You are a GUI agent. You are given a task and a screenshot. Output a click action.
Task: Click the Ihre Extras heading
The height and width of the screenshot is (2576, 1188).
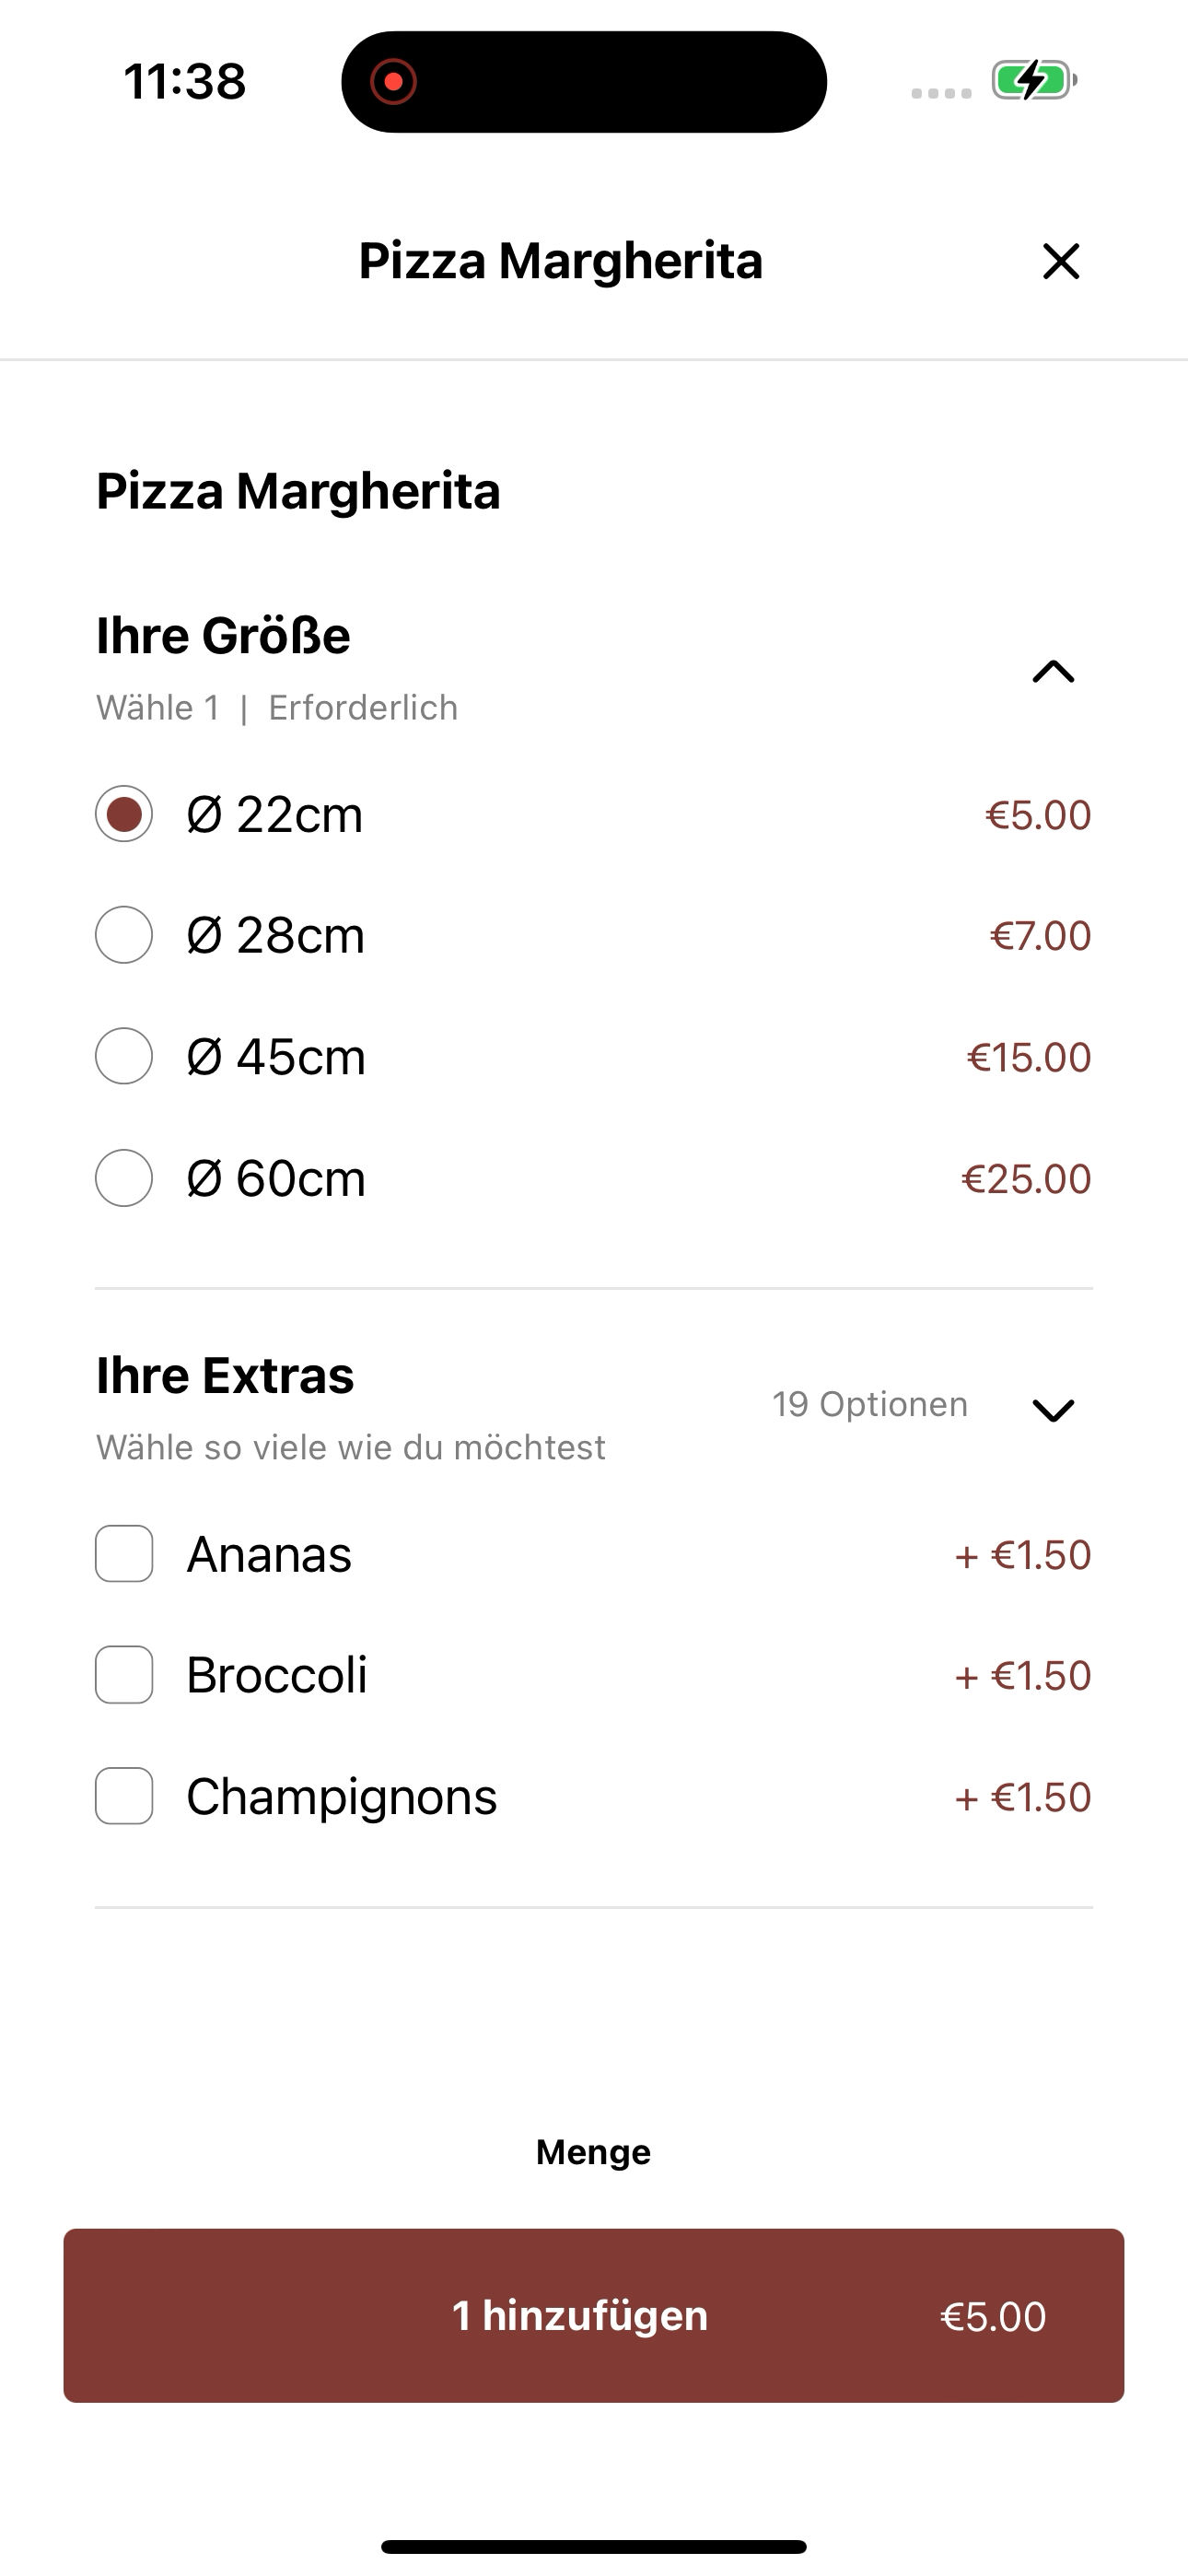pyautogui.click(x=225, y=1376)
